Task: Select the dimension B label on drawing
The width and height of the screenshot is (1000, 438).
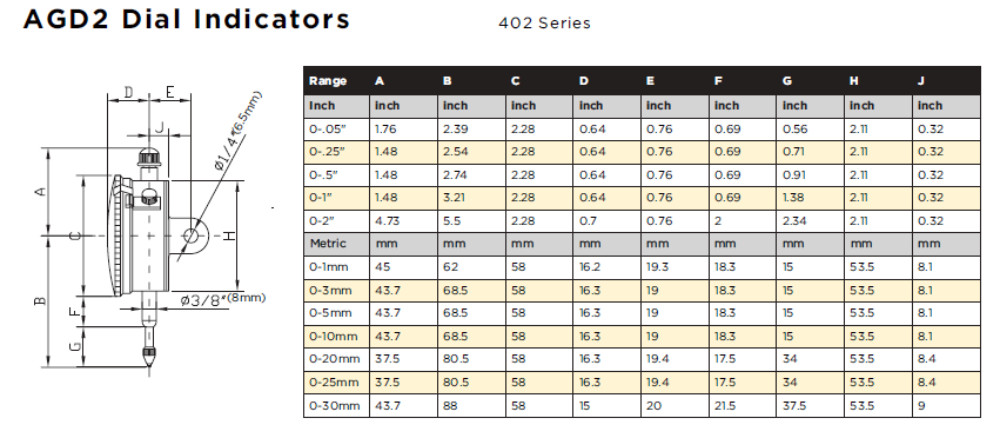Action: click(40, 300)
